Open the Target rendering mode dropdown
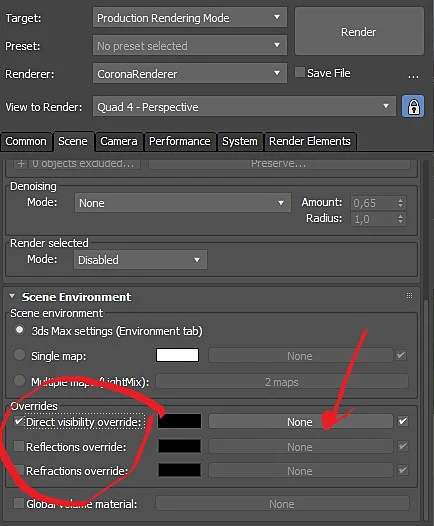 coord(190,17)
